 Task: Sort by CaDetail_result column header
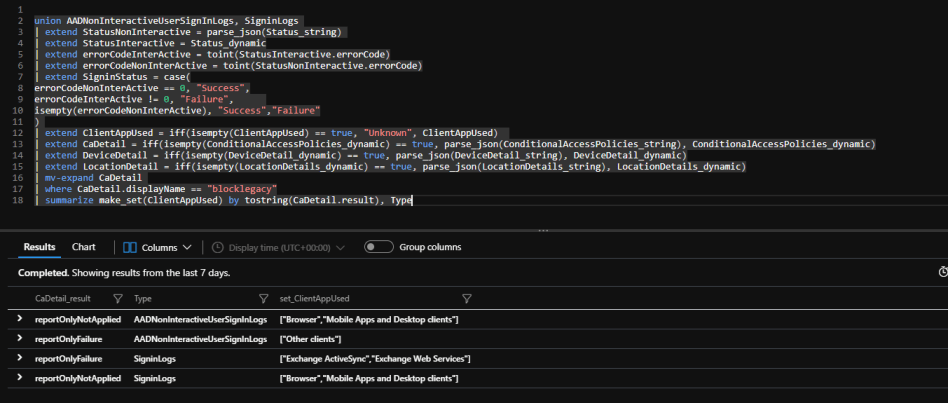pyautogui.click(x=62, y=298)
